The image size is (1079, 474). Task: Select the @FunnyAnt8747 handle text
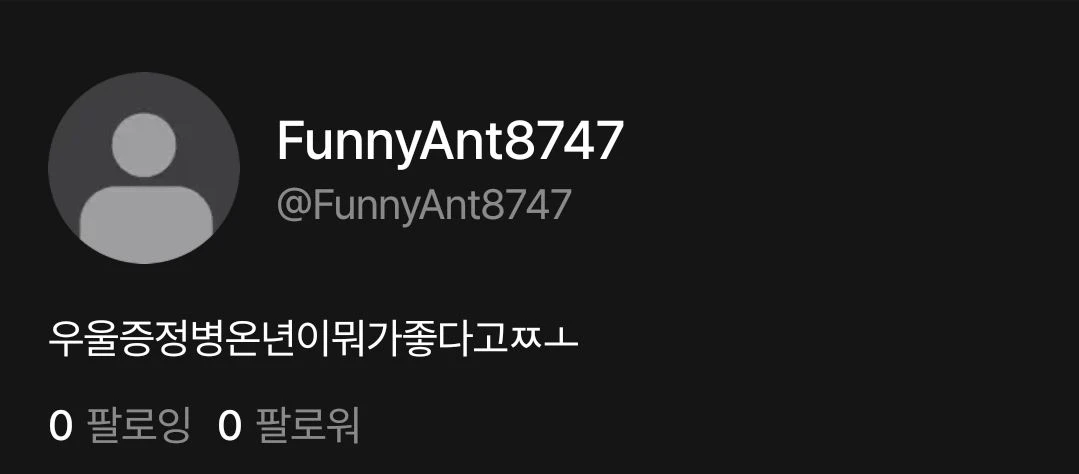[424, 206]
